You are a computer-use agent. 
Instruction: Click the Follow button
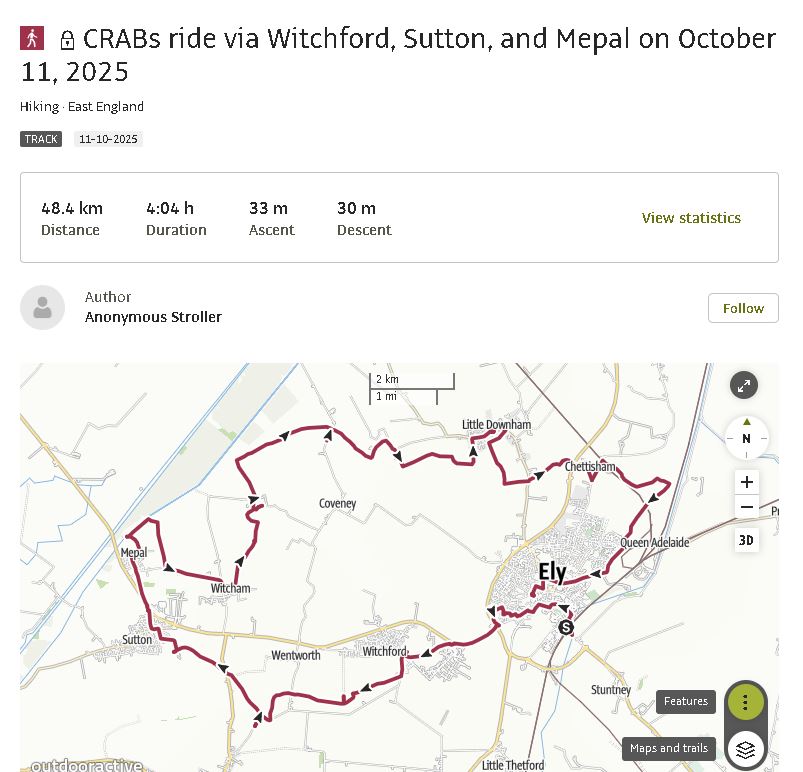pyautogui.click(x=743, y=308)
